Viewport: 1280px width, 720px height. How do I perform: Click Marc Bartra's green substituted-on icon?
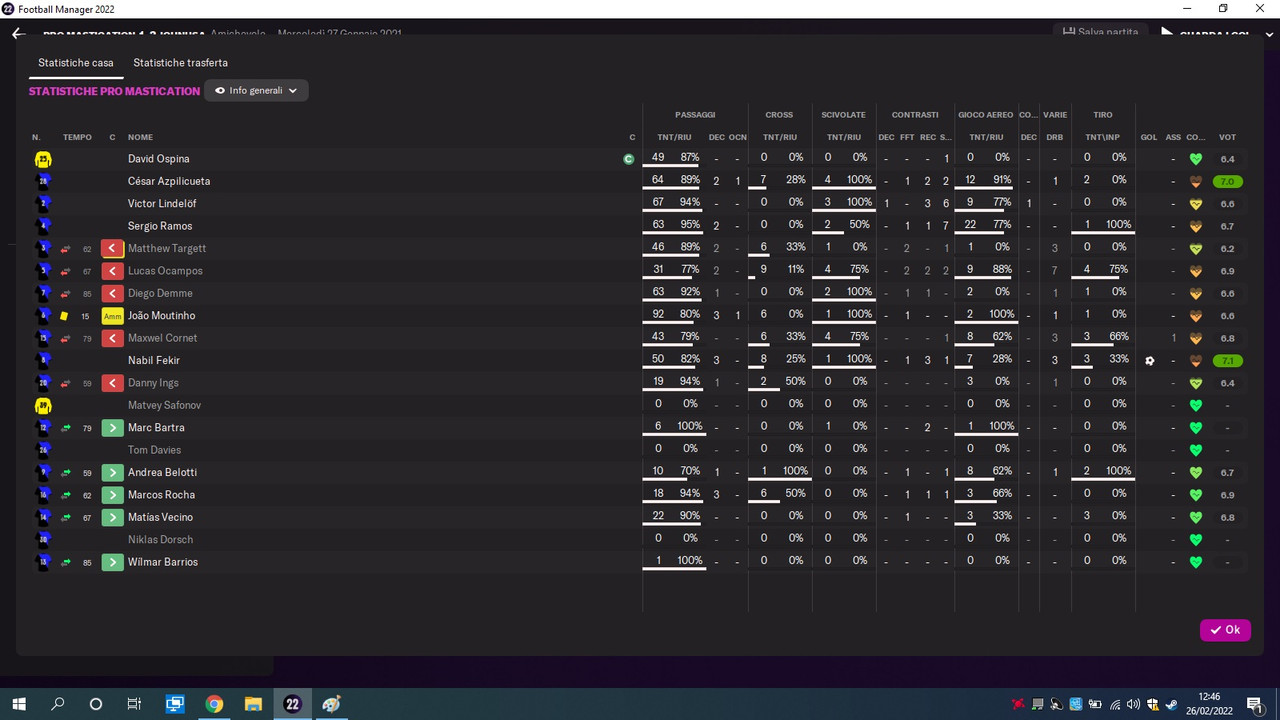pos(112,428)
